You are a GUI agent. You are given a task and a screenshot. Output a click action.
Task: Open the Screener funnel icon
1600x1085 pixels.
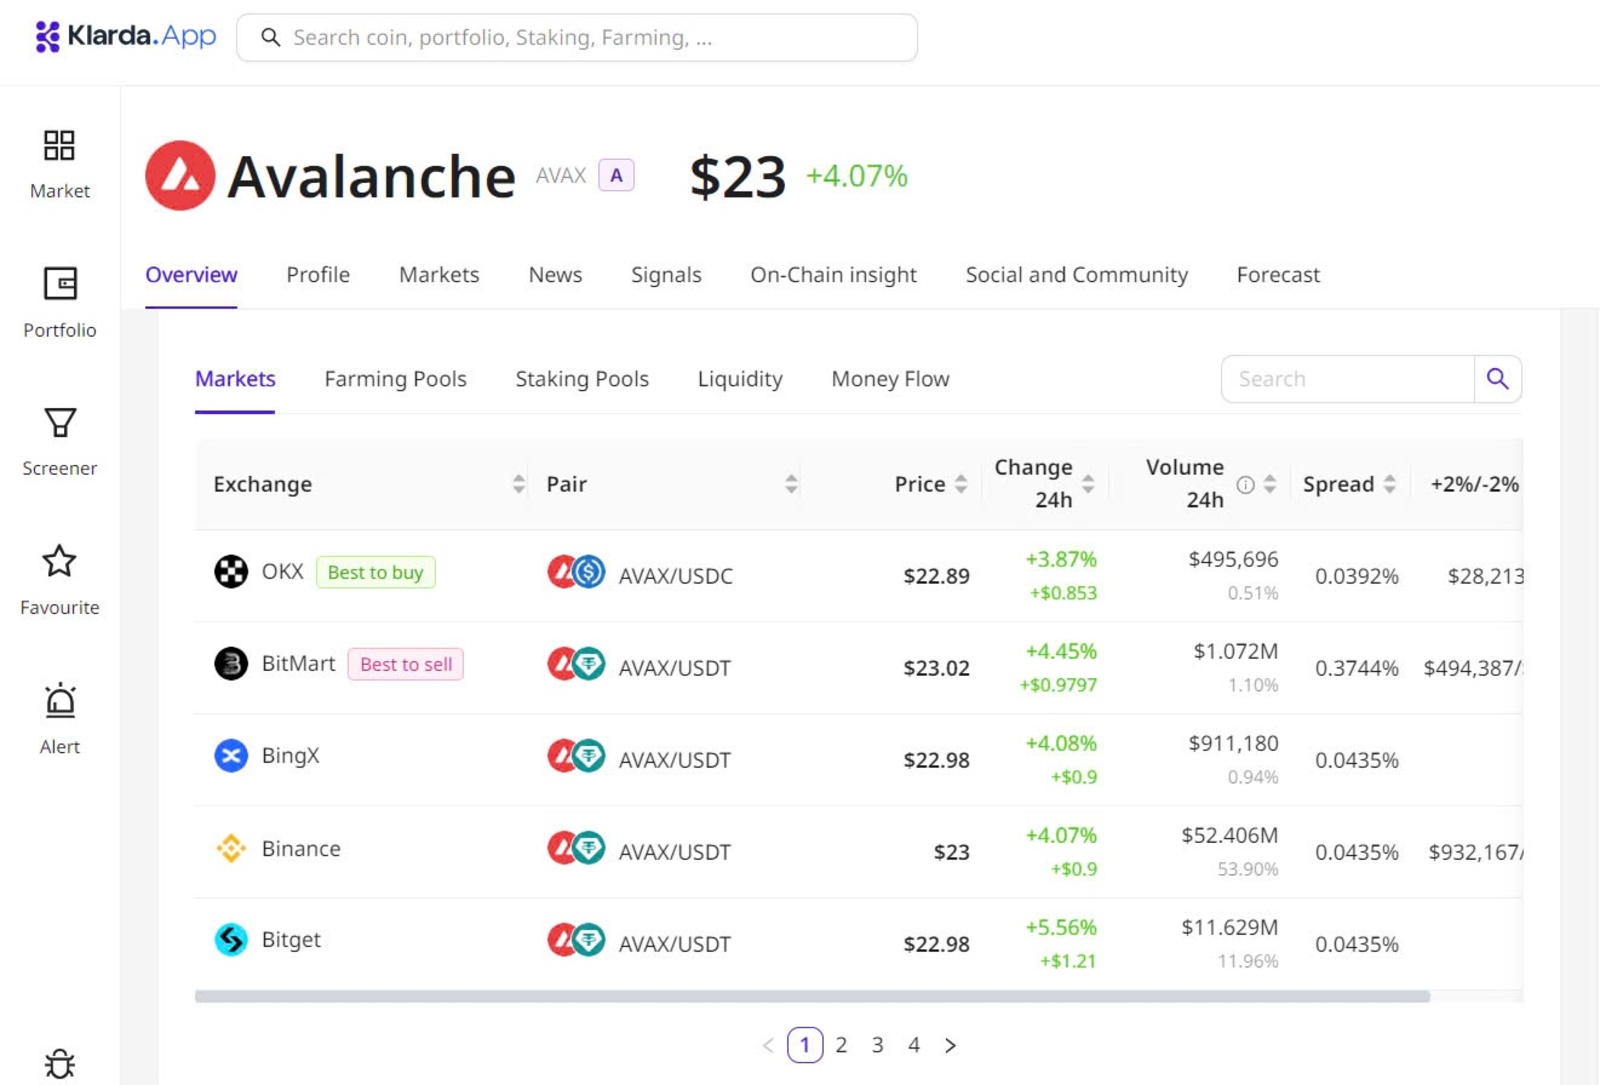click(x=60, y=423)
